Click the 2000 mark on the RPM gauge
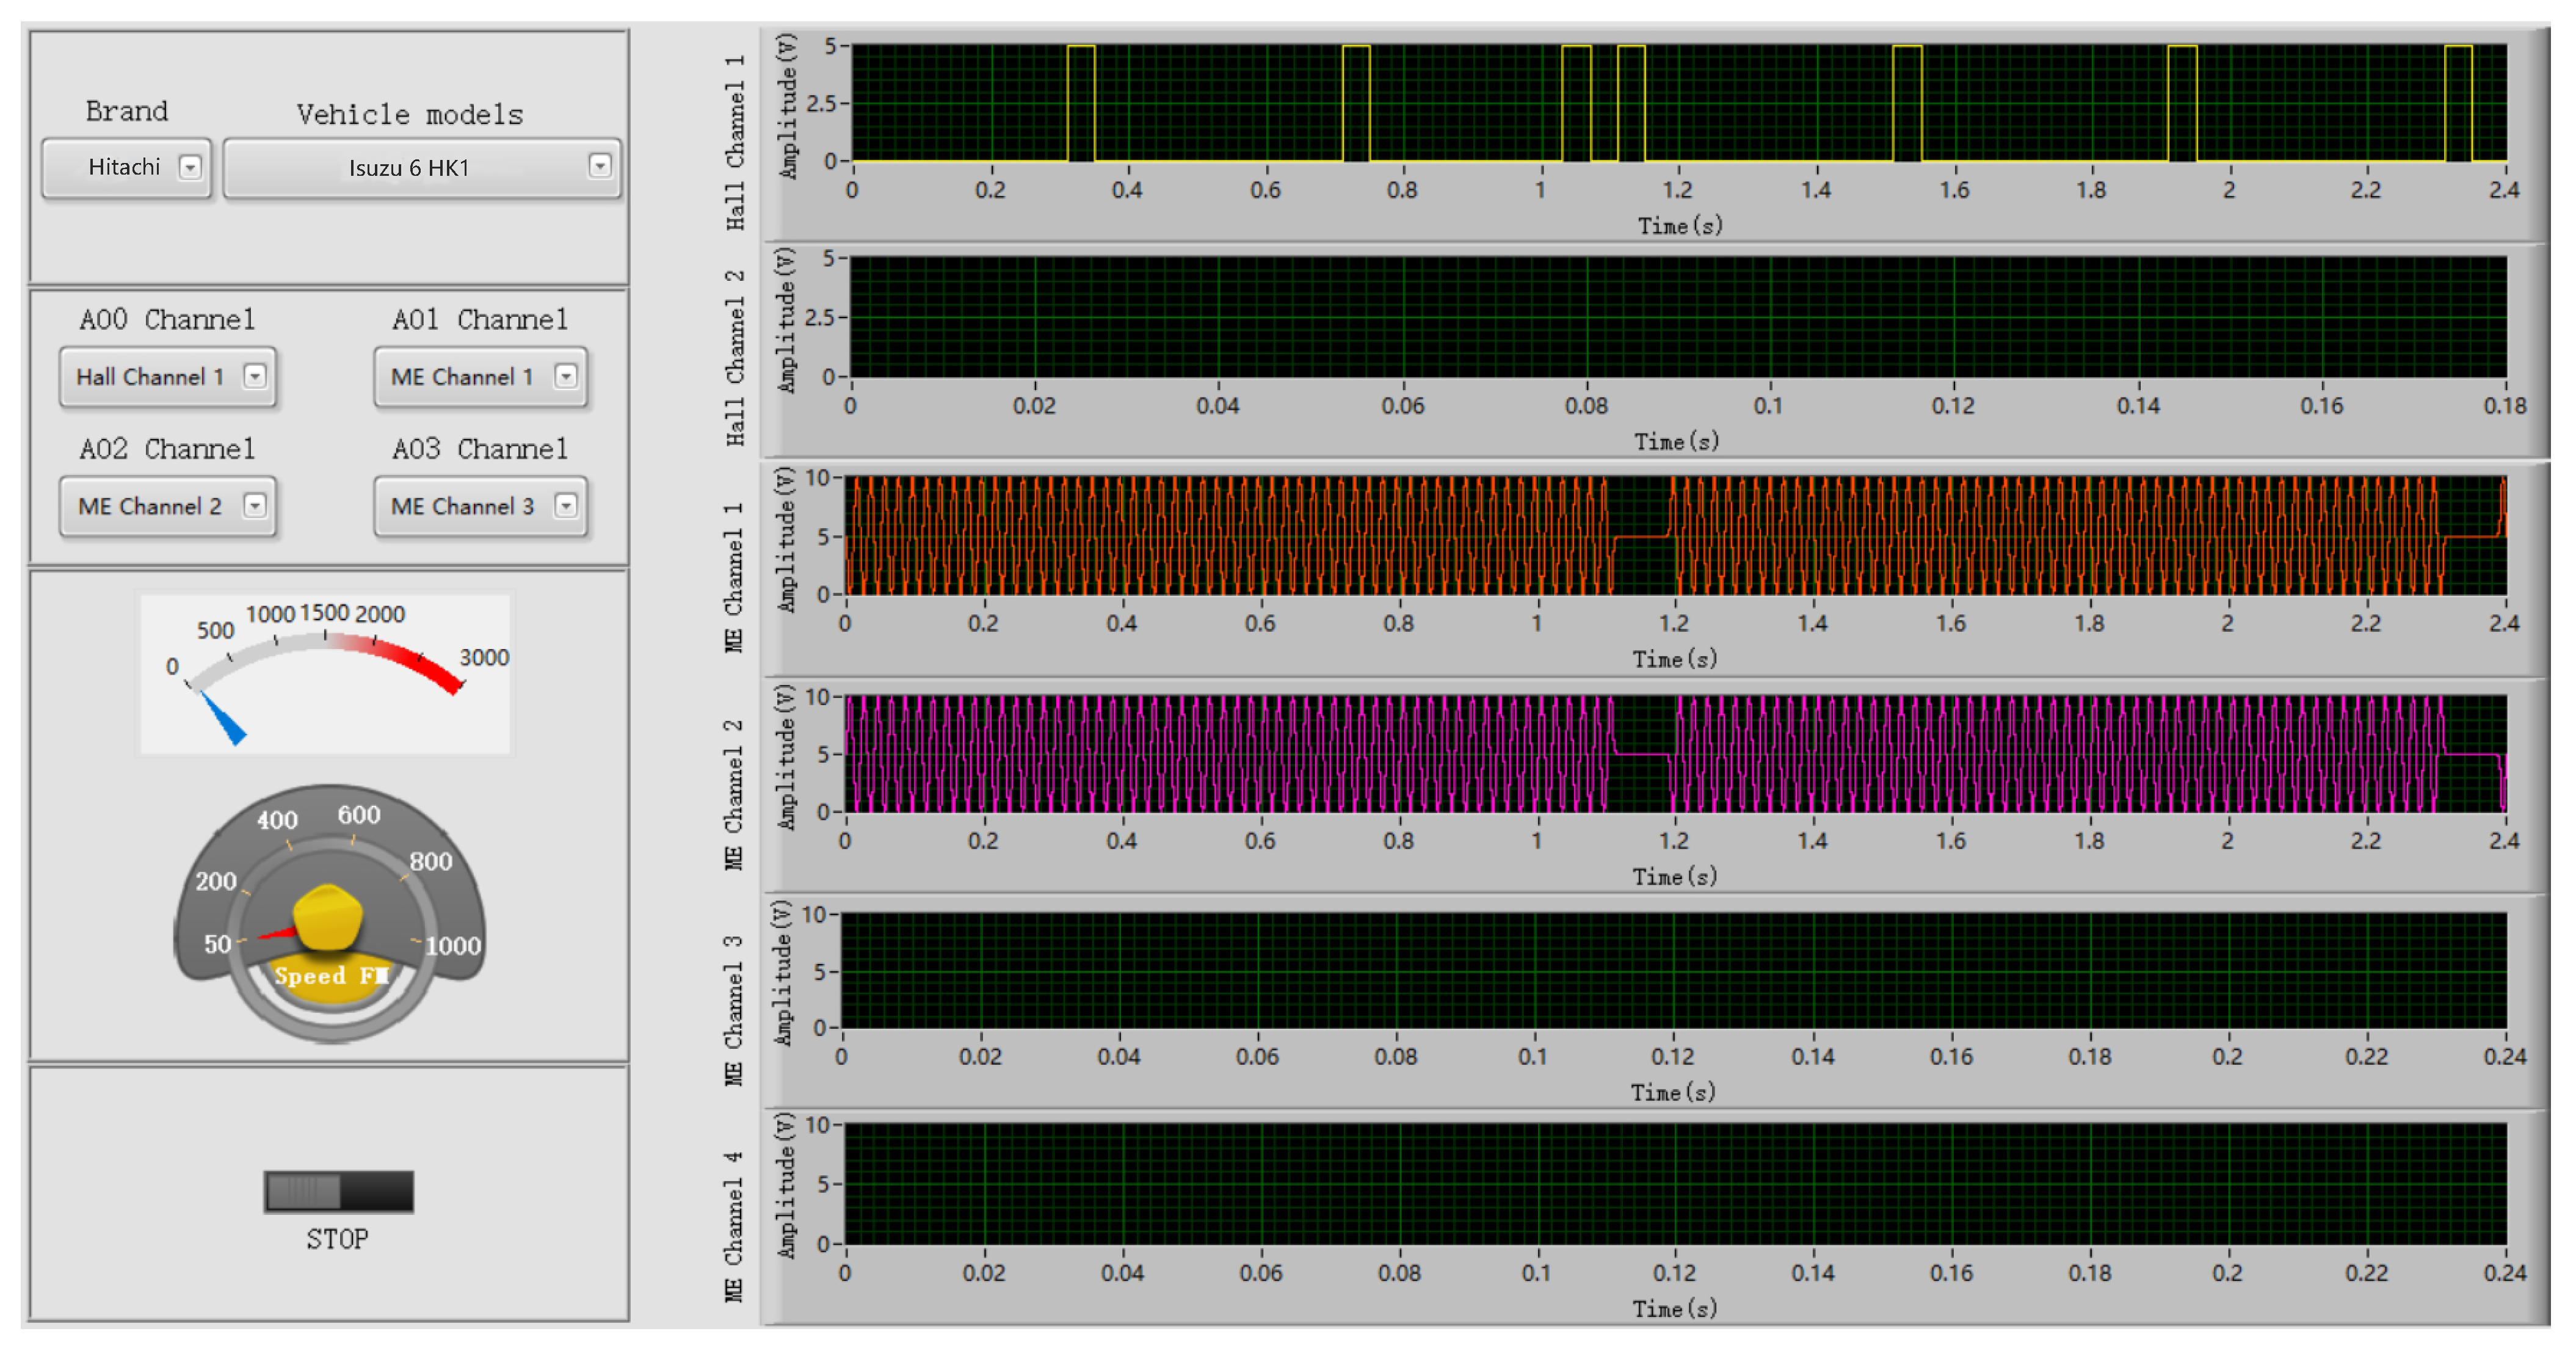The width and height of the screenshot is (2576, 1348). pyautogui.click(x=380, y=613)
